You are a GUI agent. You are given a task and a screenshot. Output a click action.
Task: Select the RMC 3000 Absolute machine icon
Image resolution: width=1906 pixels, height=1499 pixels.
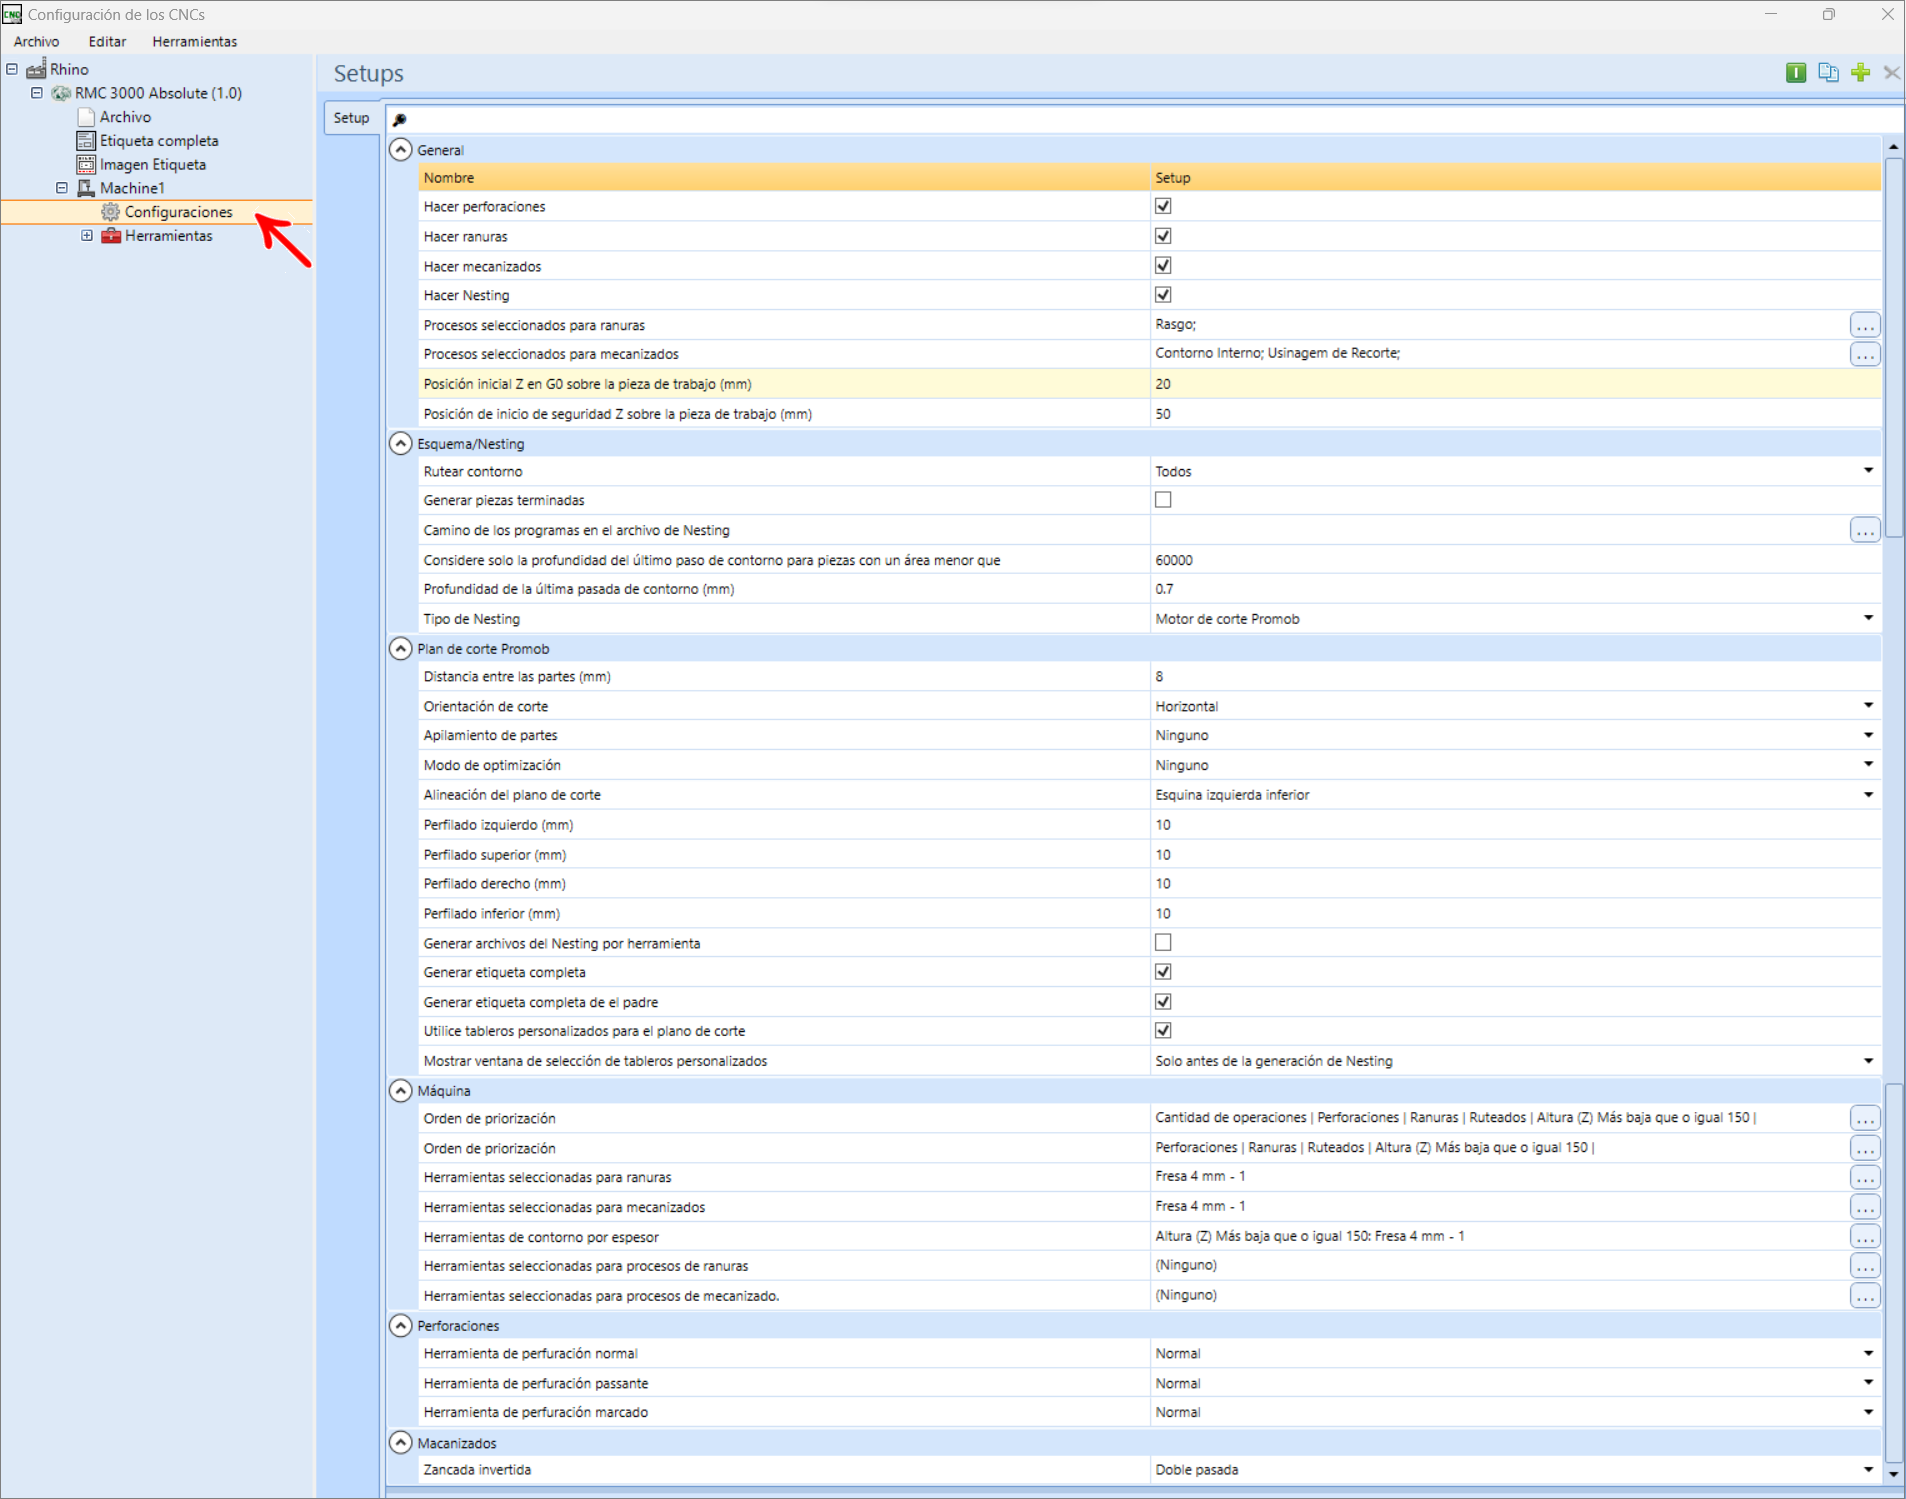click(61, 93)
